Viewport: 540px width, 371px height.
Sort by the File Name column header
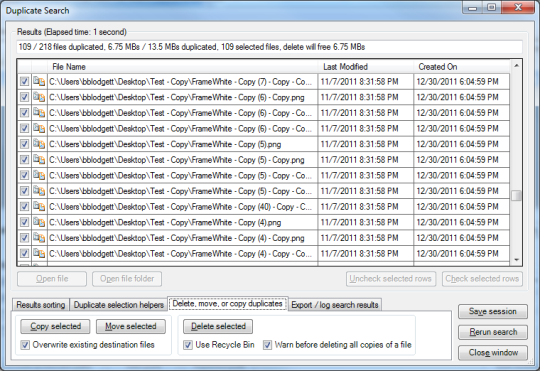[x=183, y=67]
